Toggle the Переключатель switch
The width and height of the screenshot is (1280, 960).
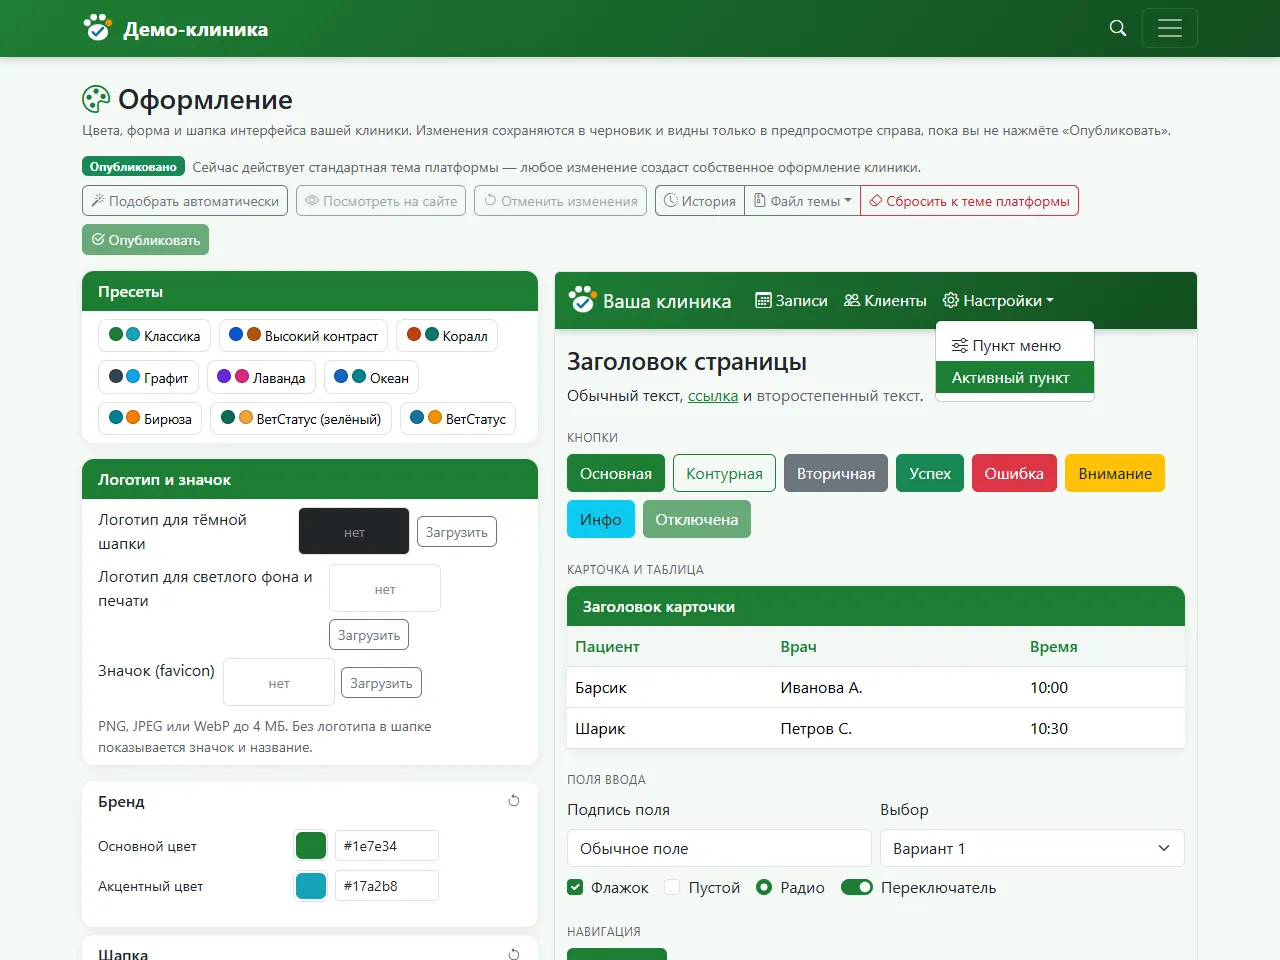click(x=857, y=887)
